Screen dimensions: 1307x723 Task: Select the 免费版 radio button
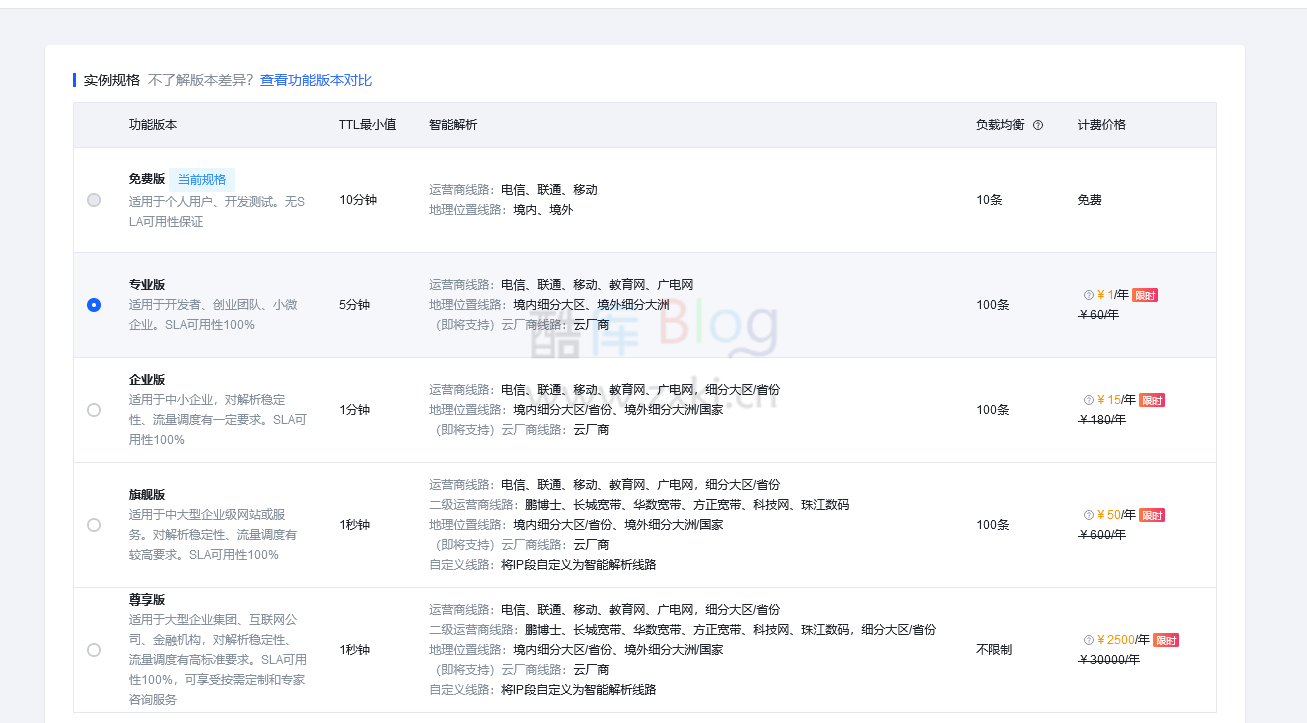click(94, 200)
